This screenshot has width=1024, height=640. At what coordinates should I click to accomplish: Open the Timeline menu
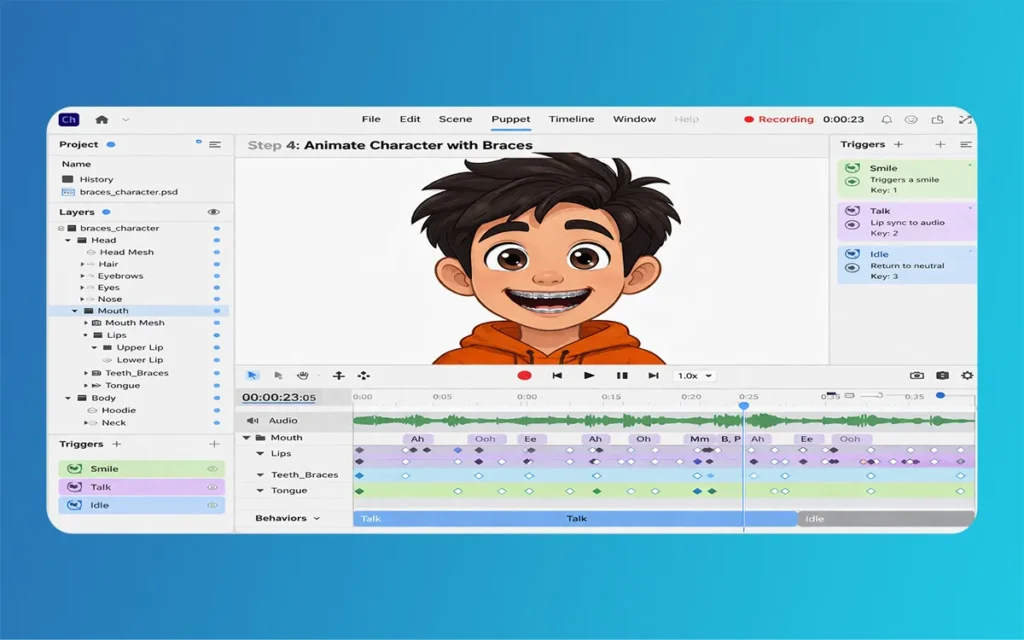tap(571, 120)
